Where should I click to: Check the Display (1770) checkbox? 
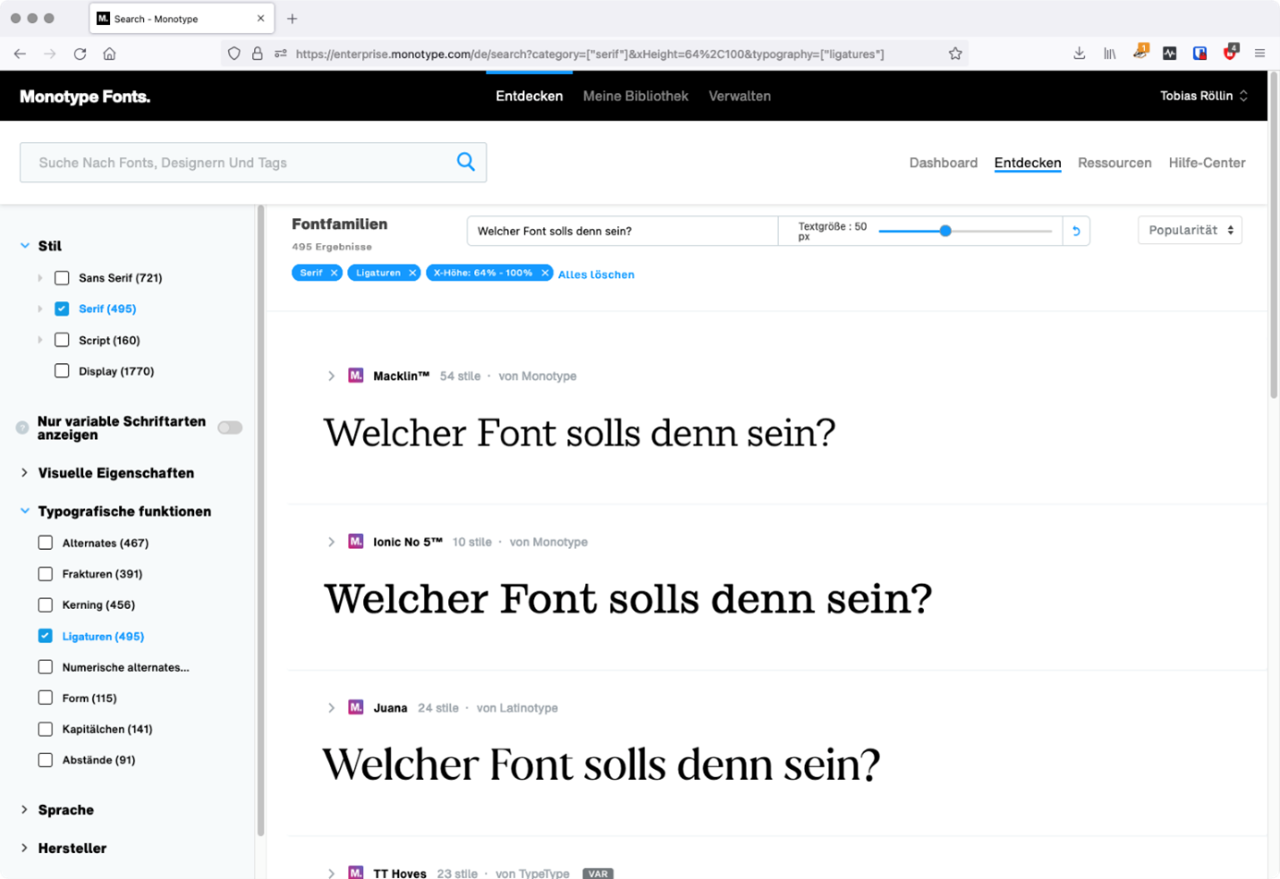[x=62, y=371]
